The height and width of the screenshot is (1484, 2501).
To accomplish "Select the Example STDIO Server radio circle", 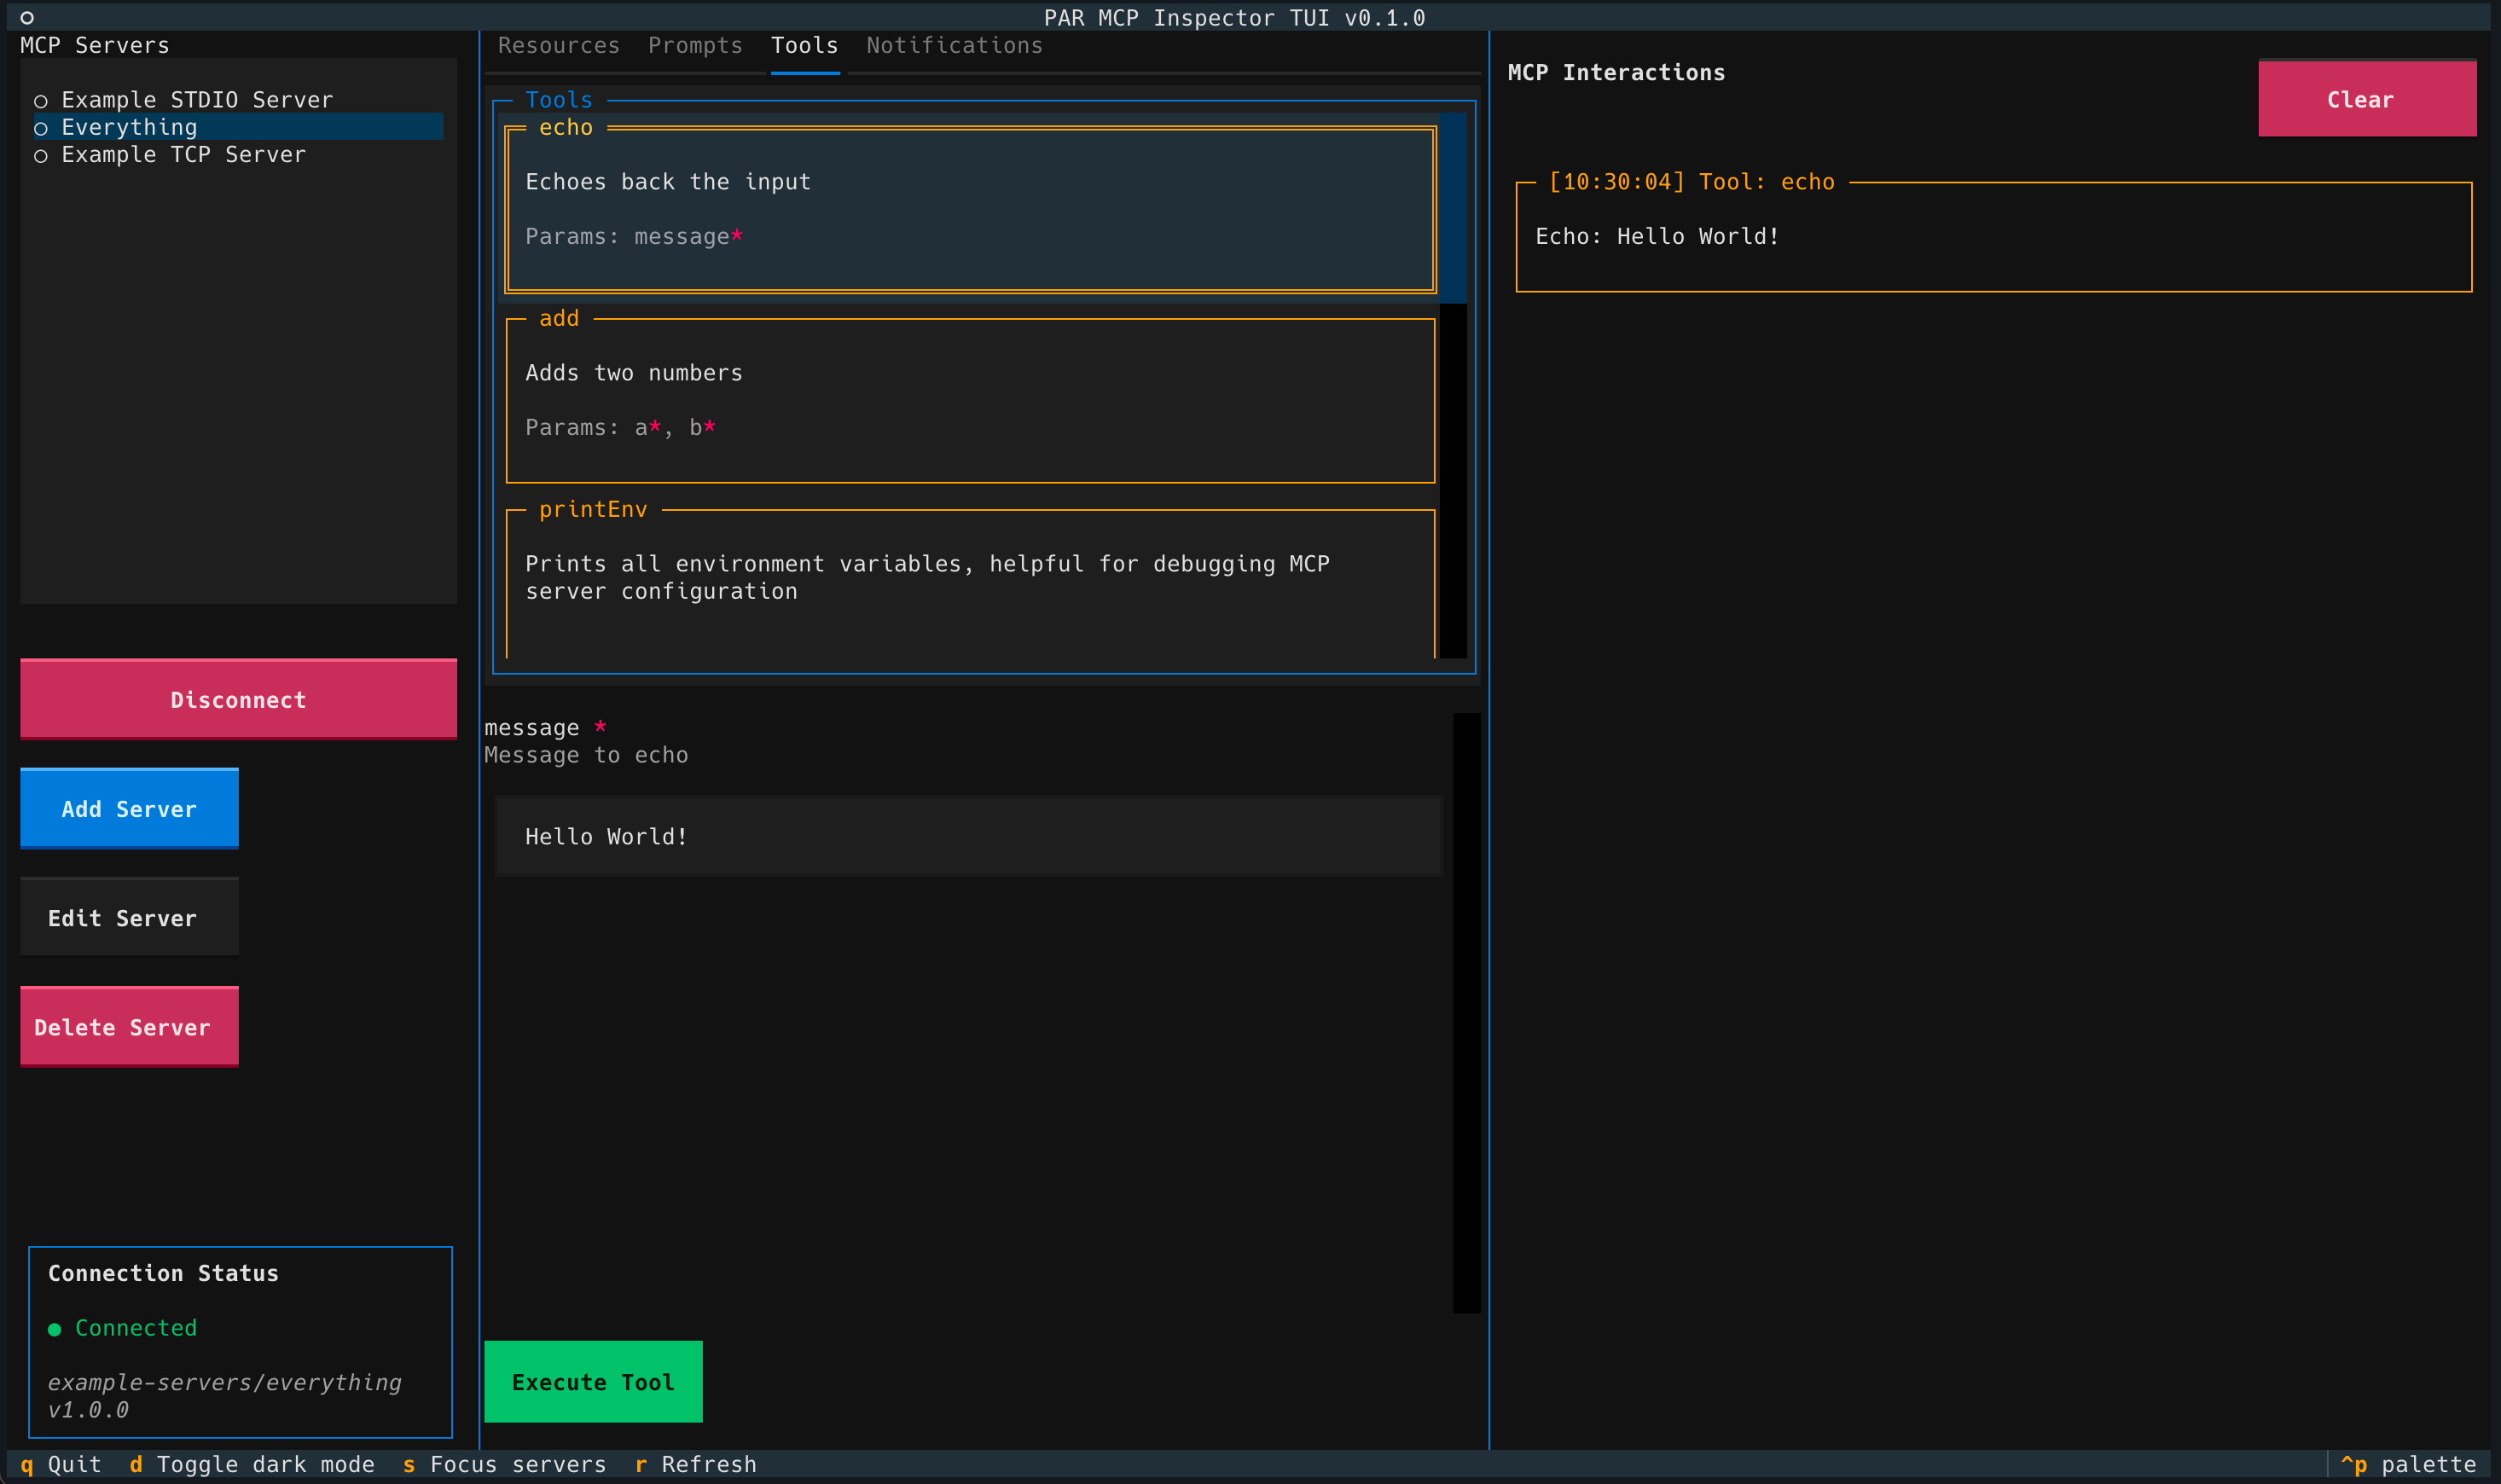I will coord(41,101).
